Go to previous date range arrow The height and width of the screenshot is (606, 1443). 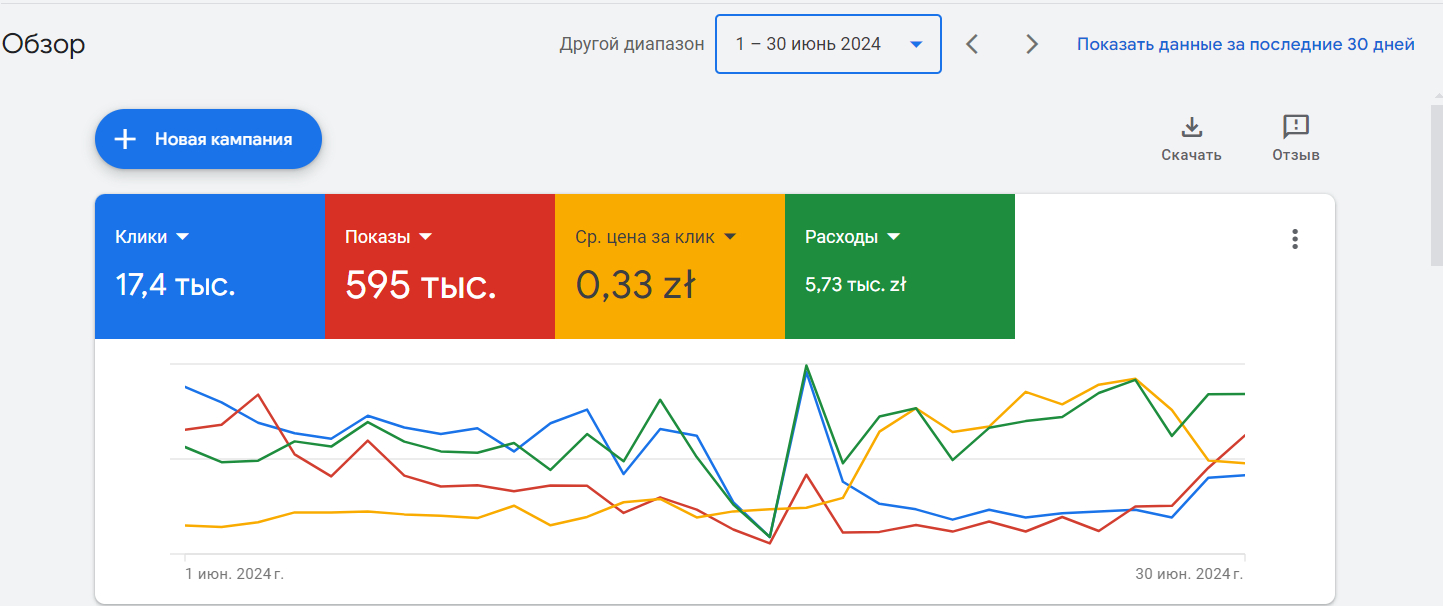(972, 44)
